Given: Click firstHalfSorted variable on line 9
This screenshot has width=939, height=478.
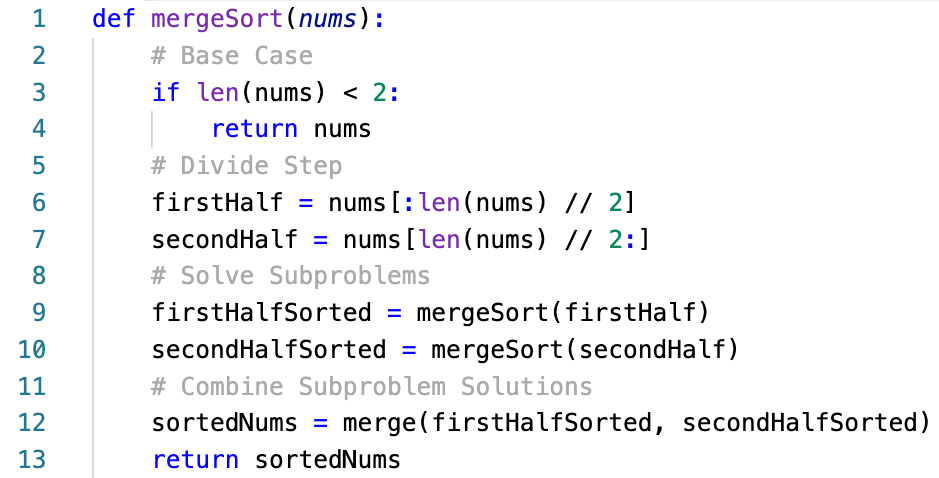Looking at the screenshot, I should pos(261,313).
